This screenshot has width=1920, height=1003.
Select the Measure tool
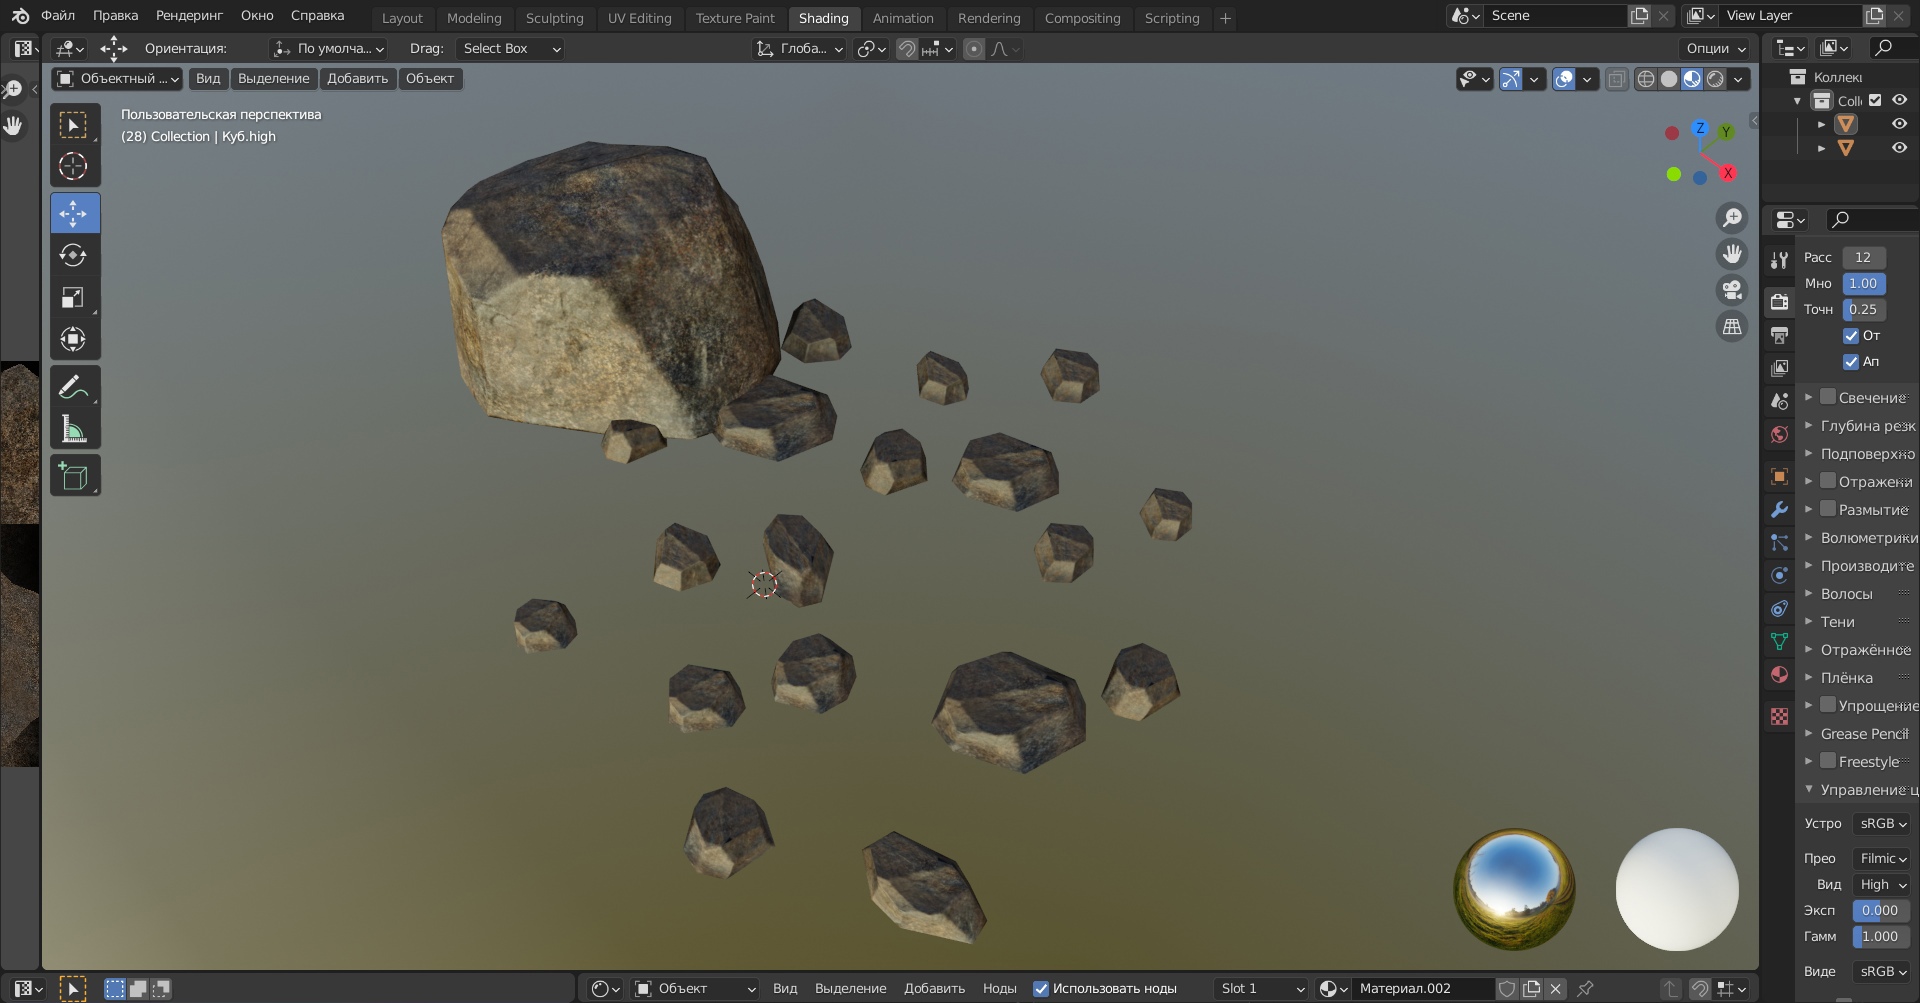(x=74, y=429)
